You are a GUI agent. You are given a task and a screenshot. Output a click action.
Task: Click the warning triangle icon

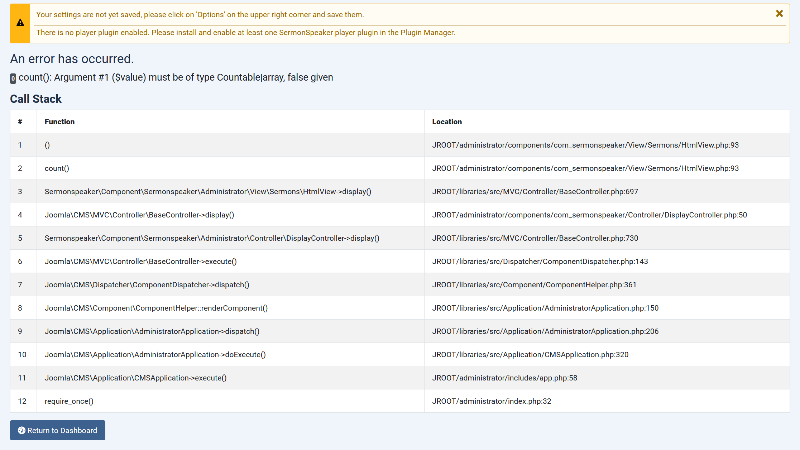tap(20, 23)
